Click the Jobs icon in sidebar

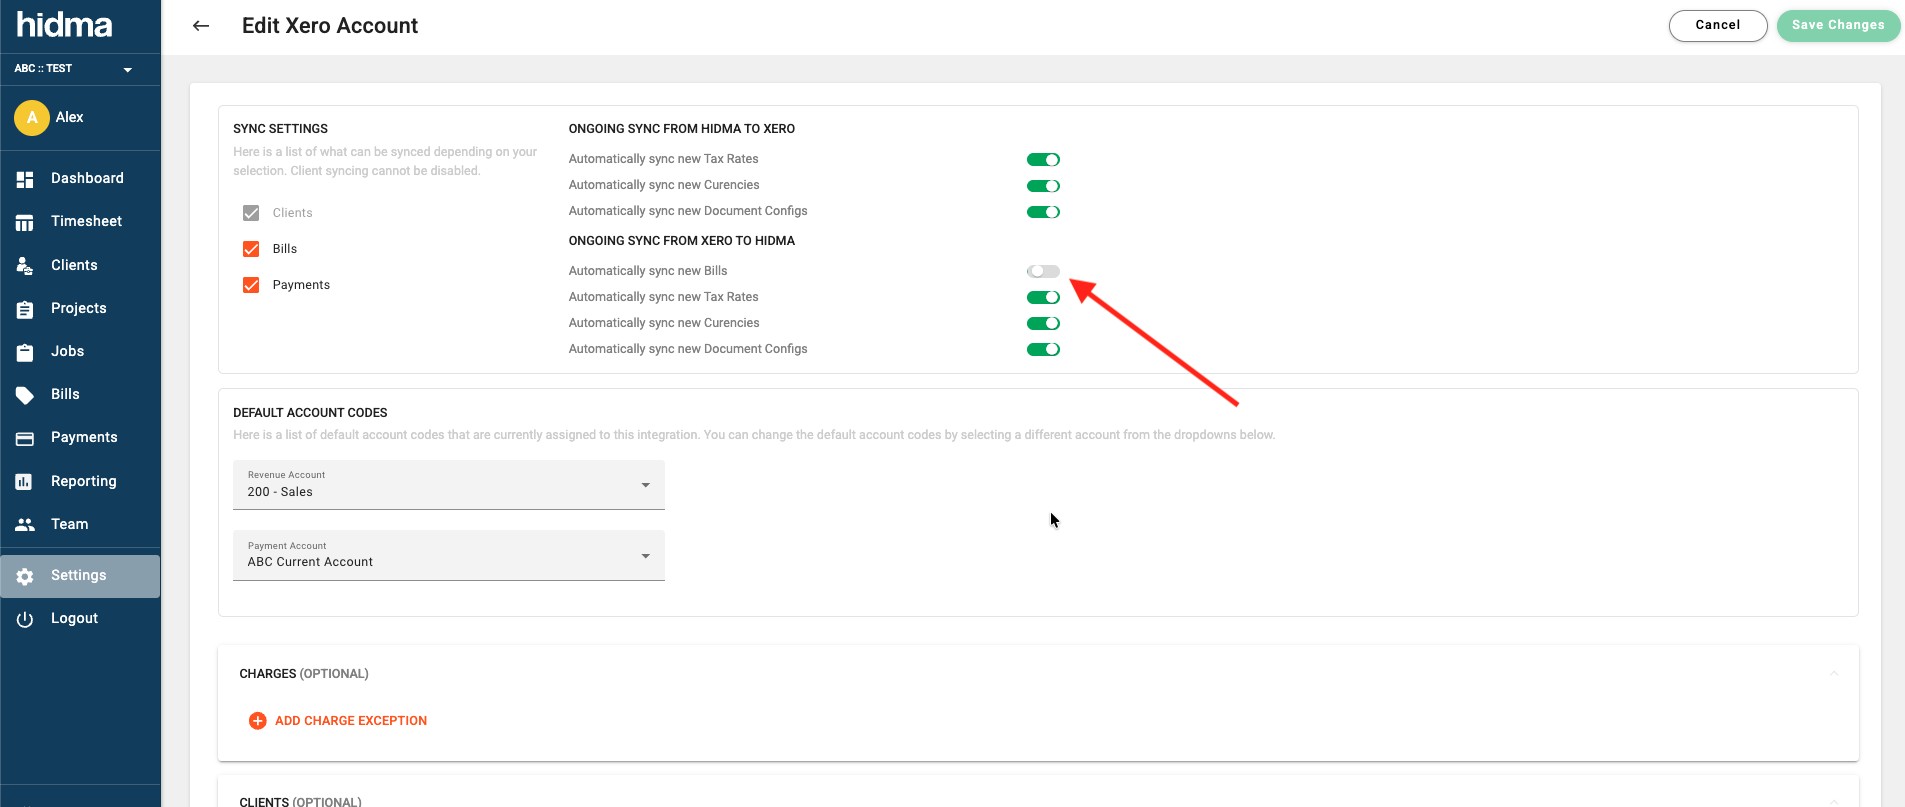[x=25, y=352]
